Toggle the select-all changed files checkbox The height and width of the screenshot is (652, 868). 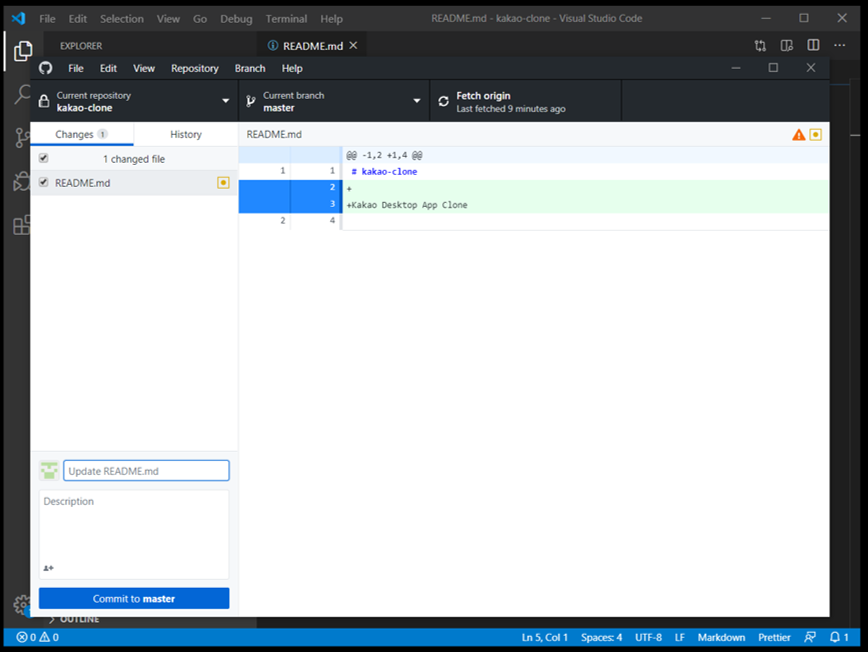[x=44, y=158]
